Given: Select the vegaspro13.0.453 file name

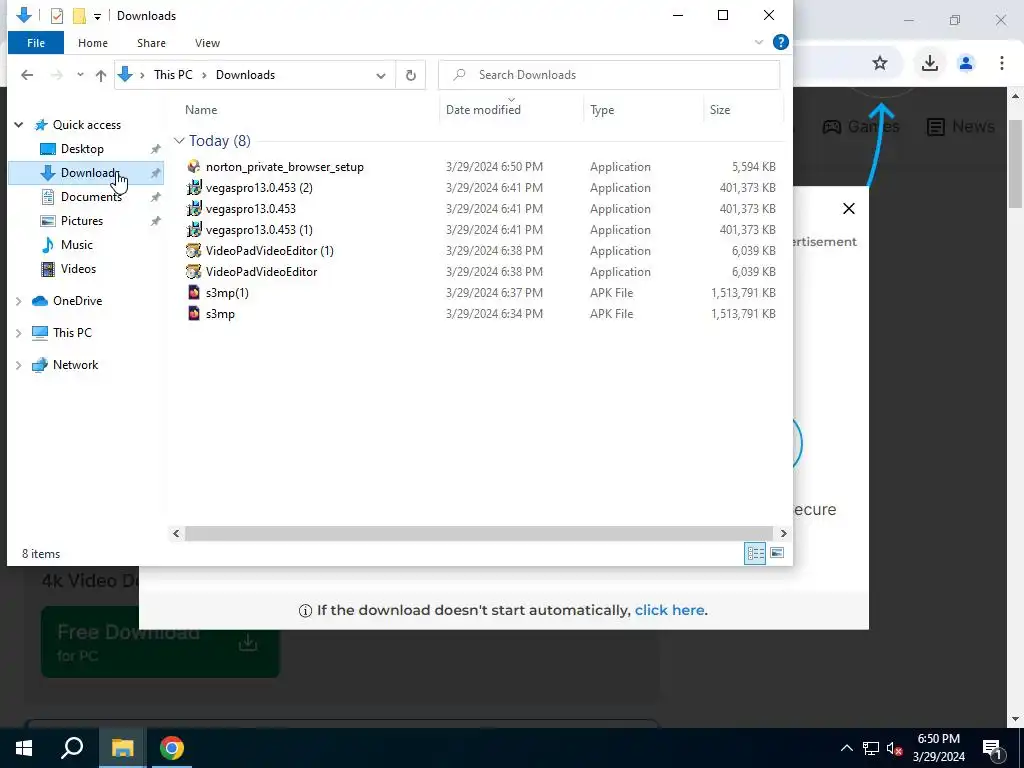Looking at the screenshot, I should click(x=251, y=209).
